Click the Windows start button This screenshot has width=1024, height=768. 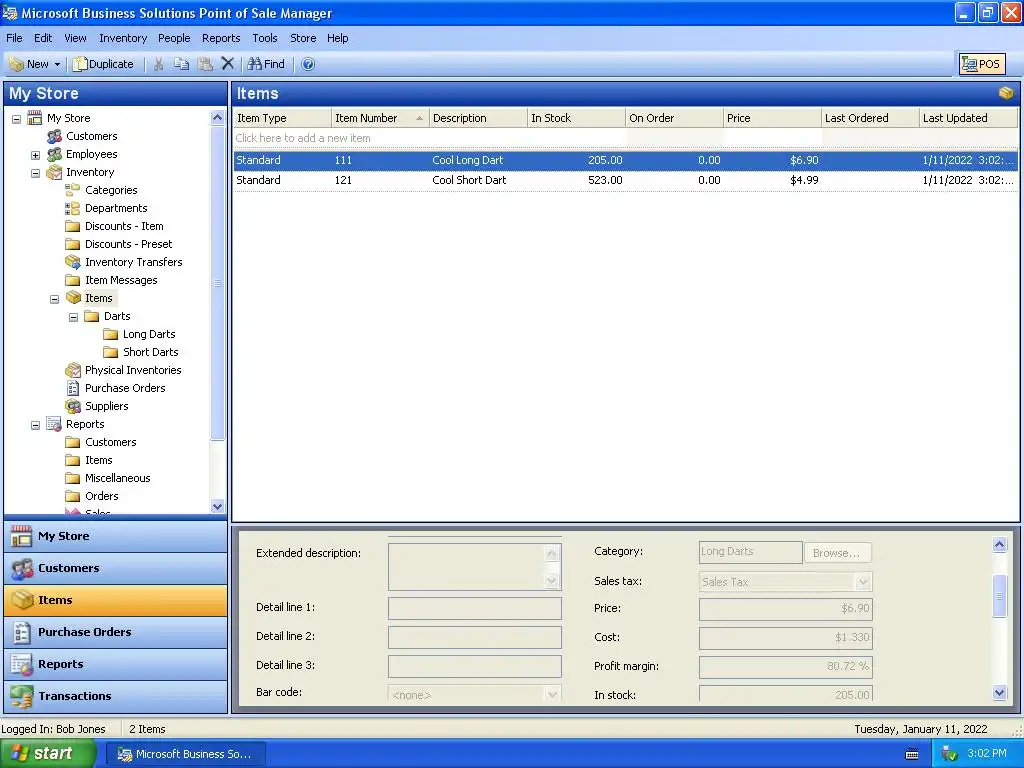pos(47,754)
